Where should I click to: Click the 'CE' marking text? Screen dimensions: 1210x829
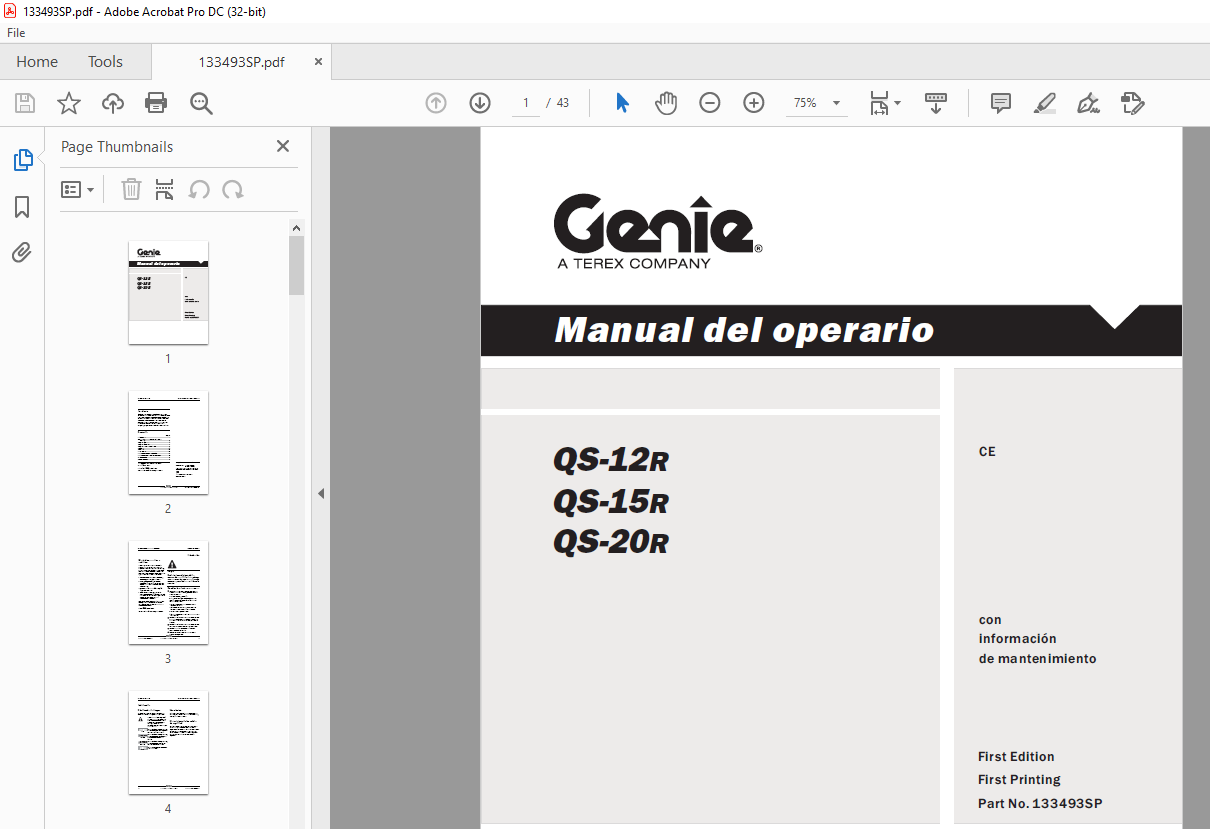(x=987, y=452)
